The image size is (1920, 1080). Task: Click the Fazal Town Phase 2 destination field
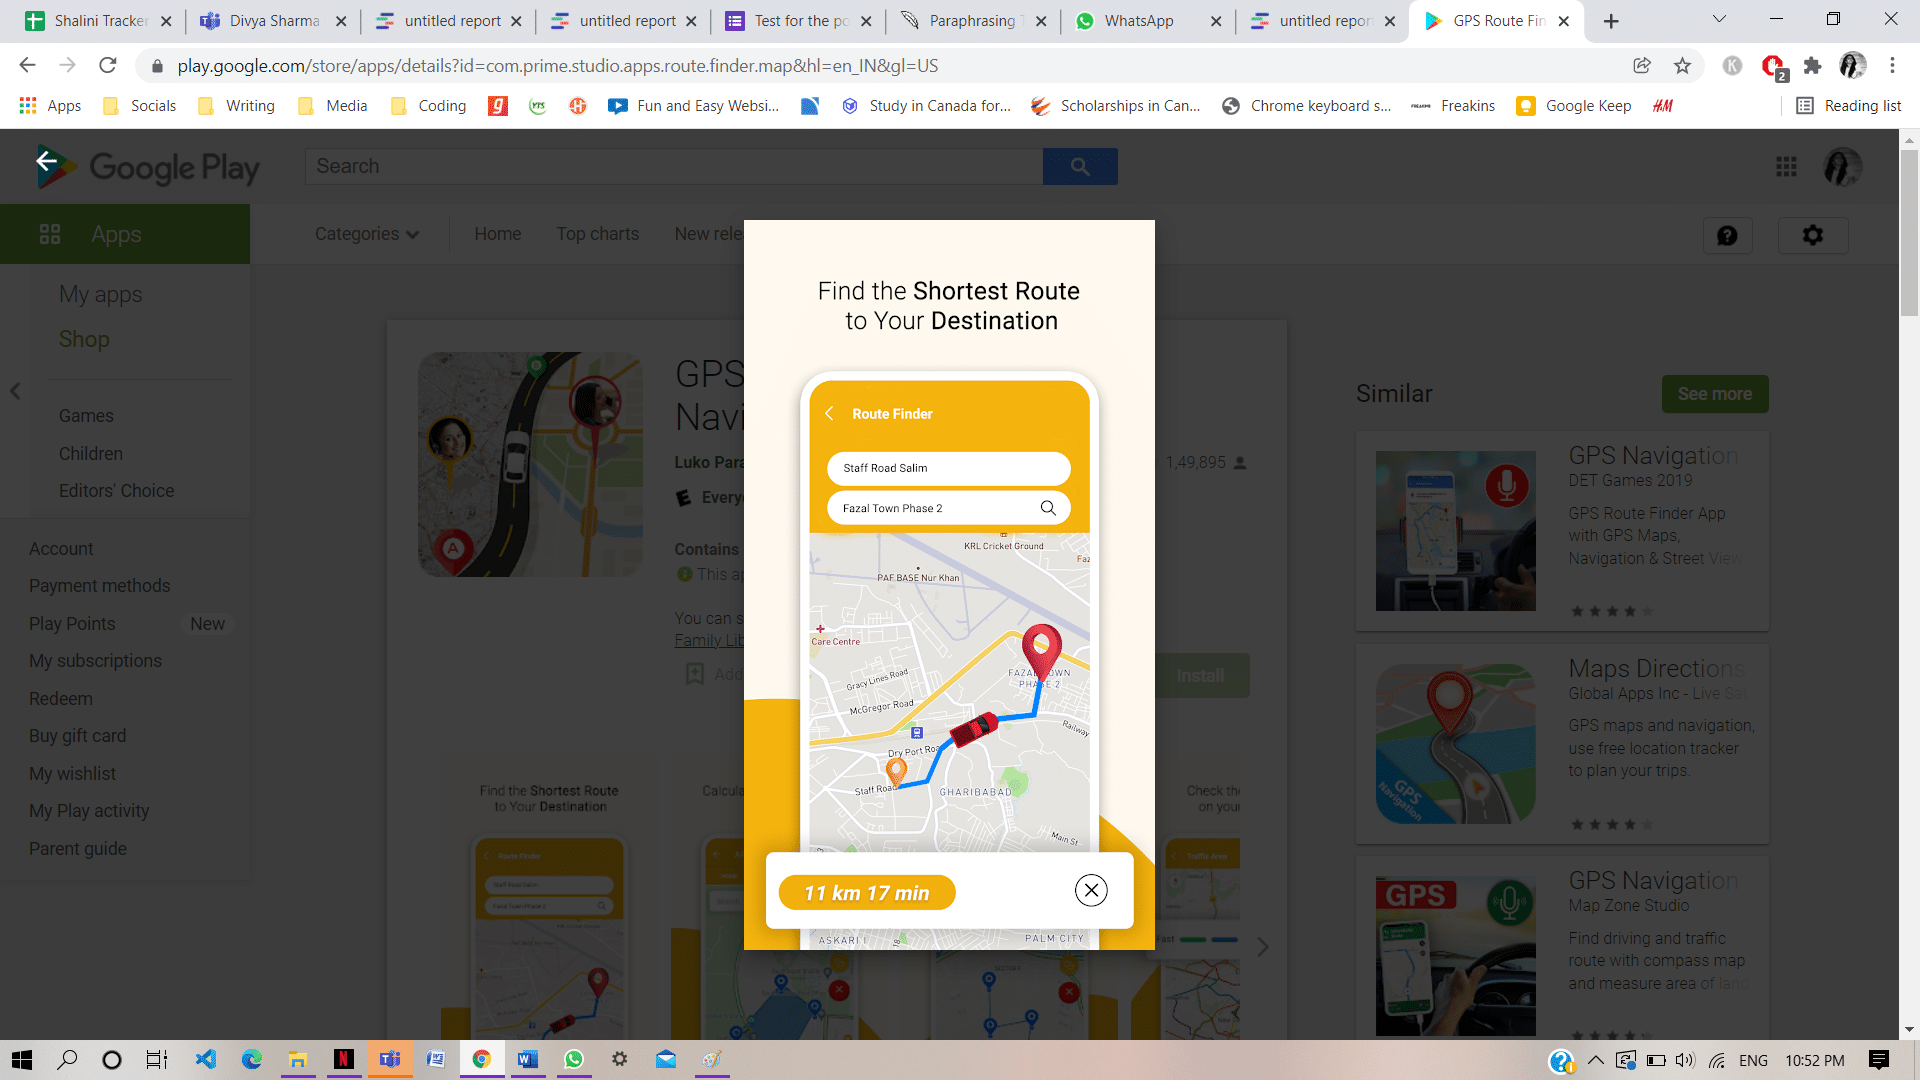point(948,508)
